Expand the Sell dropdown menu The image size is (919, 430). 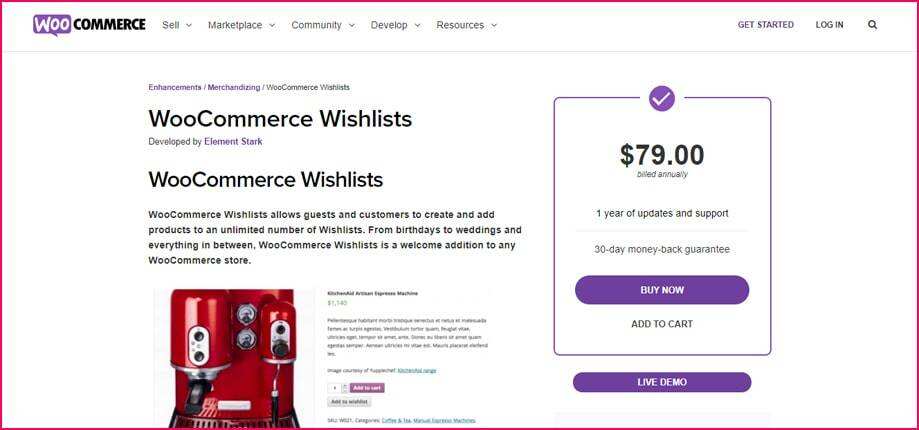pos(177,25)
